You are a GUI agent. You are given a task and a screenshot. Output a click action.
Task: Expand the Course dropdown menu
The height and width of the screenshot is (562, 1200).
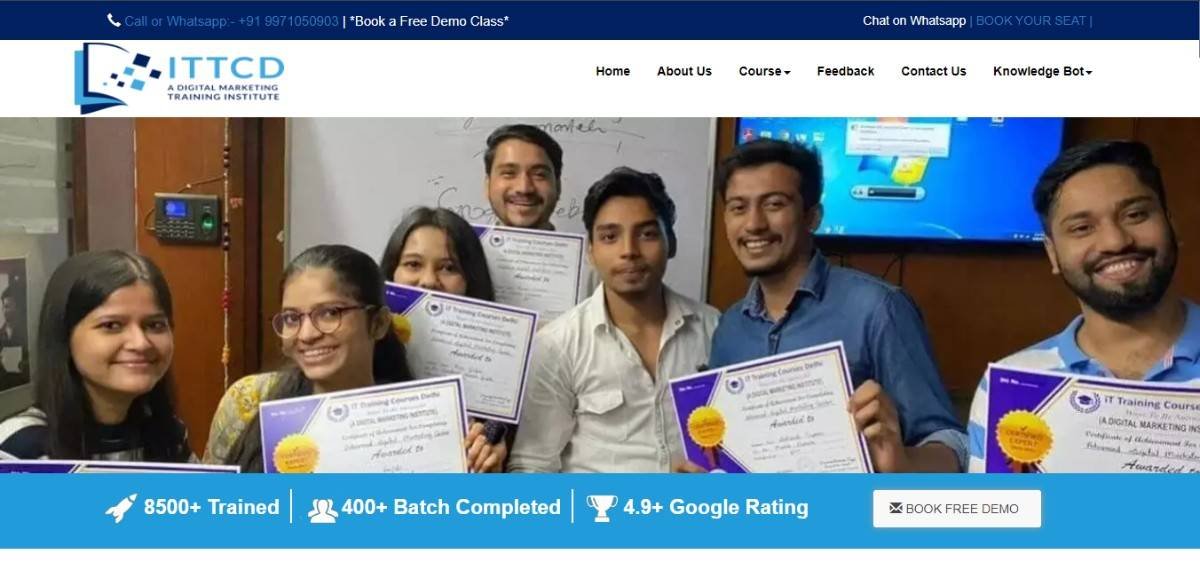764,71
